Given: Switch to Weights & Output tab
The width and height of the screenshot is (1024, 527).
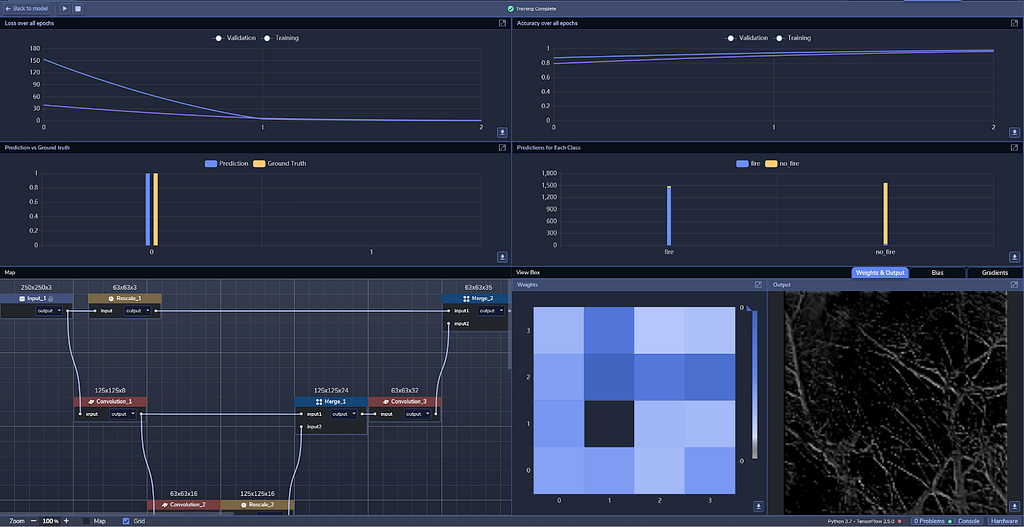Looking at the screenshot, I should click(x=880, y=272).
